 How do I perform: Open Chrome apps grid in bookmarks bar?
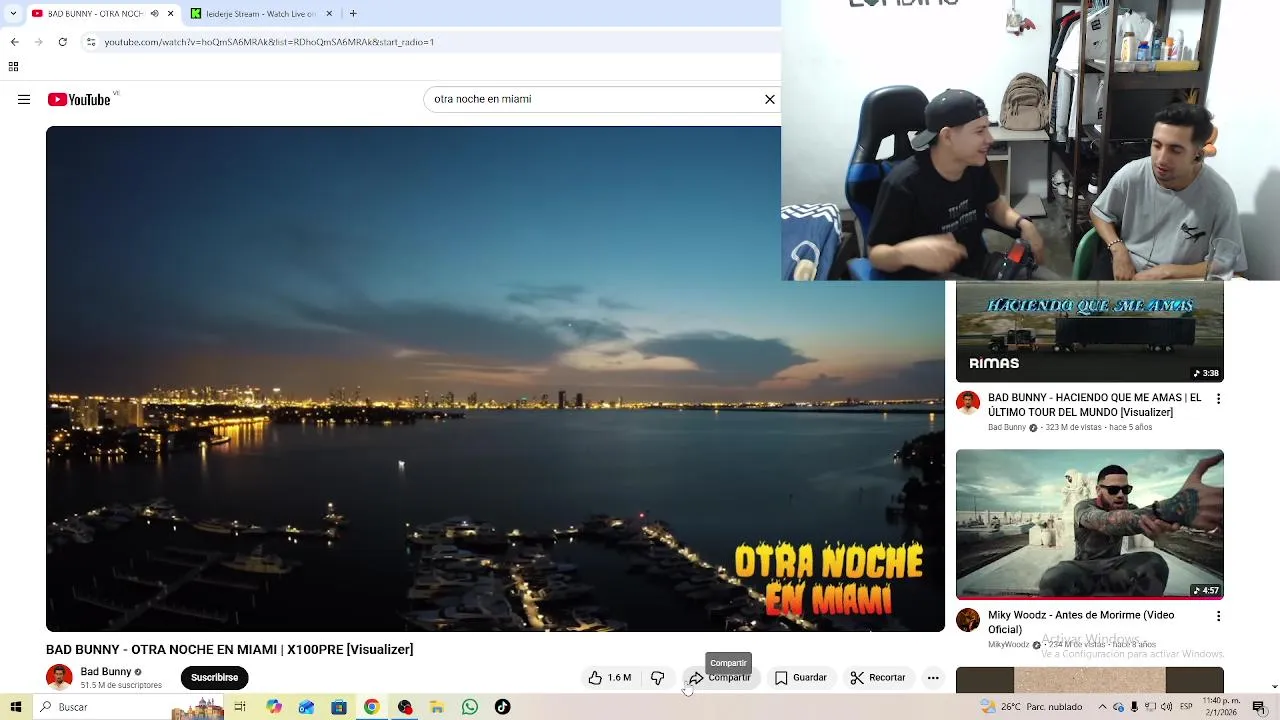(14, 67)
